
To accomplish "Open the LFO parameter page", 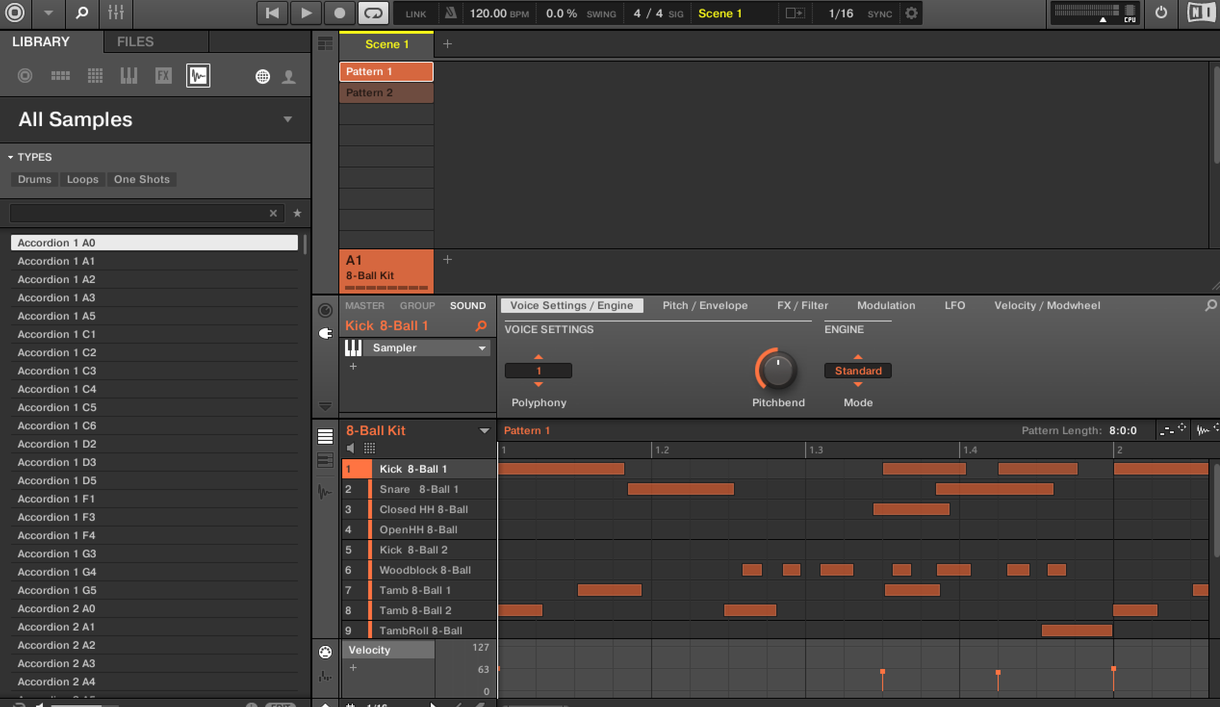I will click(x=955, y=306).
